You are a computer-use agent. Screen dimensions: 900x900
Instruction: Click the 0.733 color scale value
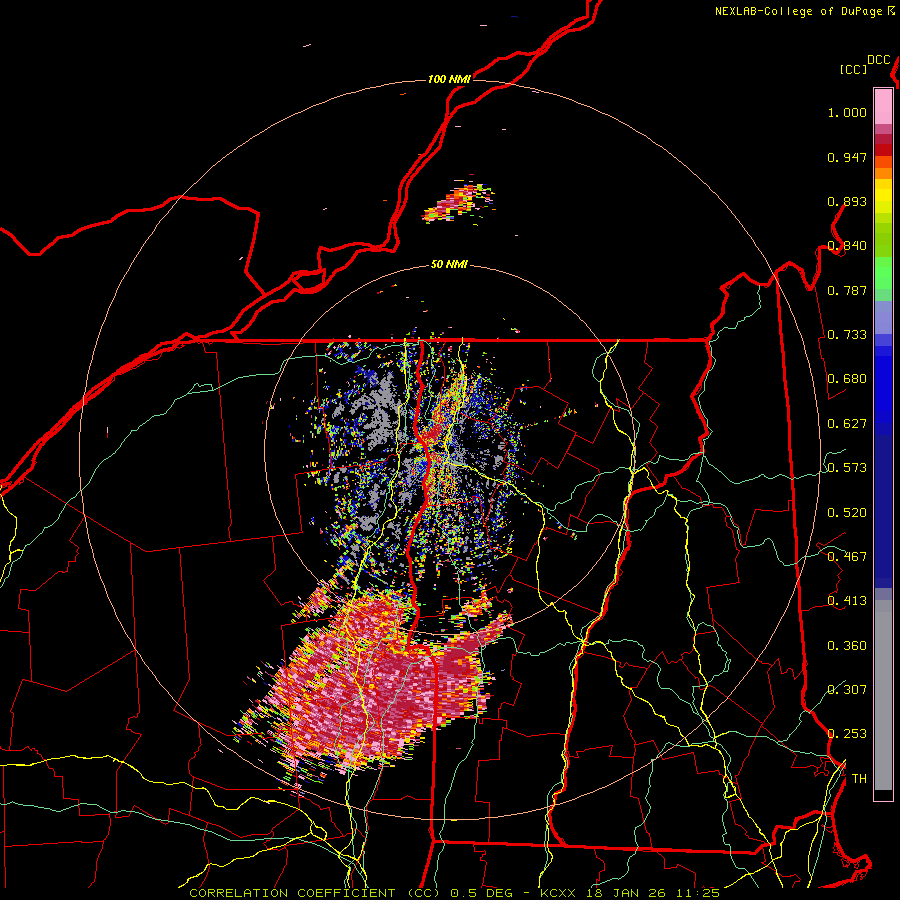pos(847,335)
